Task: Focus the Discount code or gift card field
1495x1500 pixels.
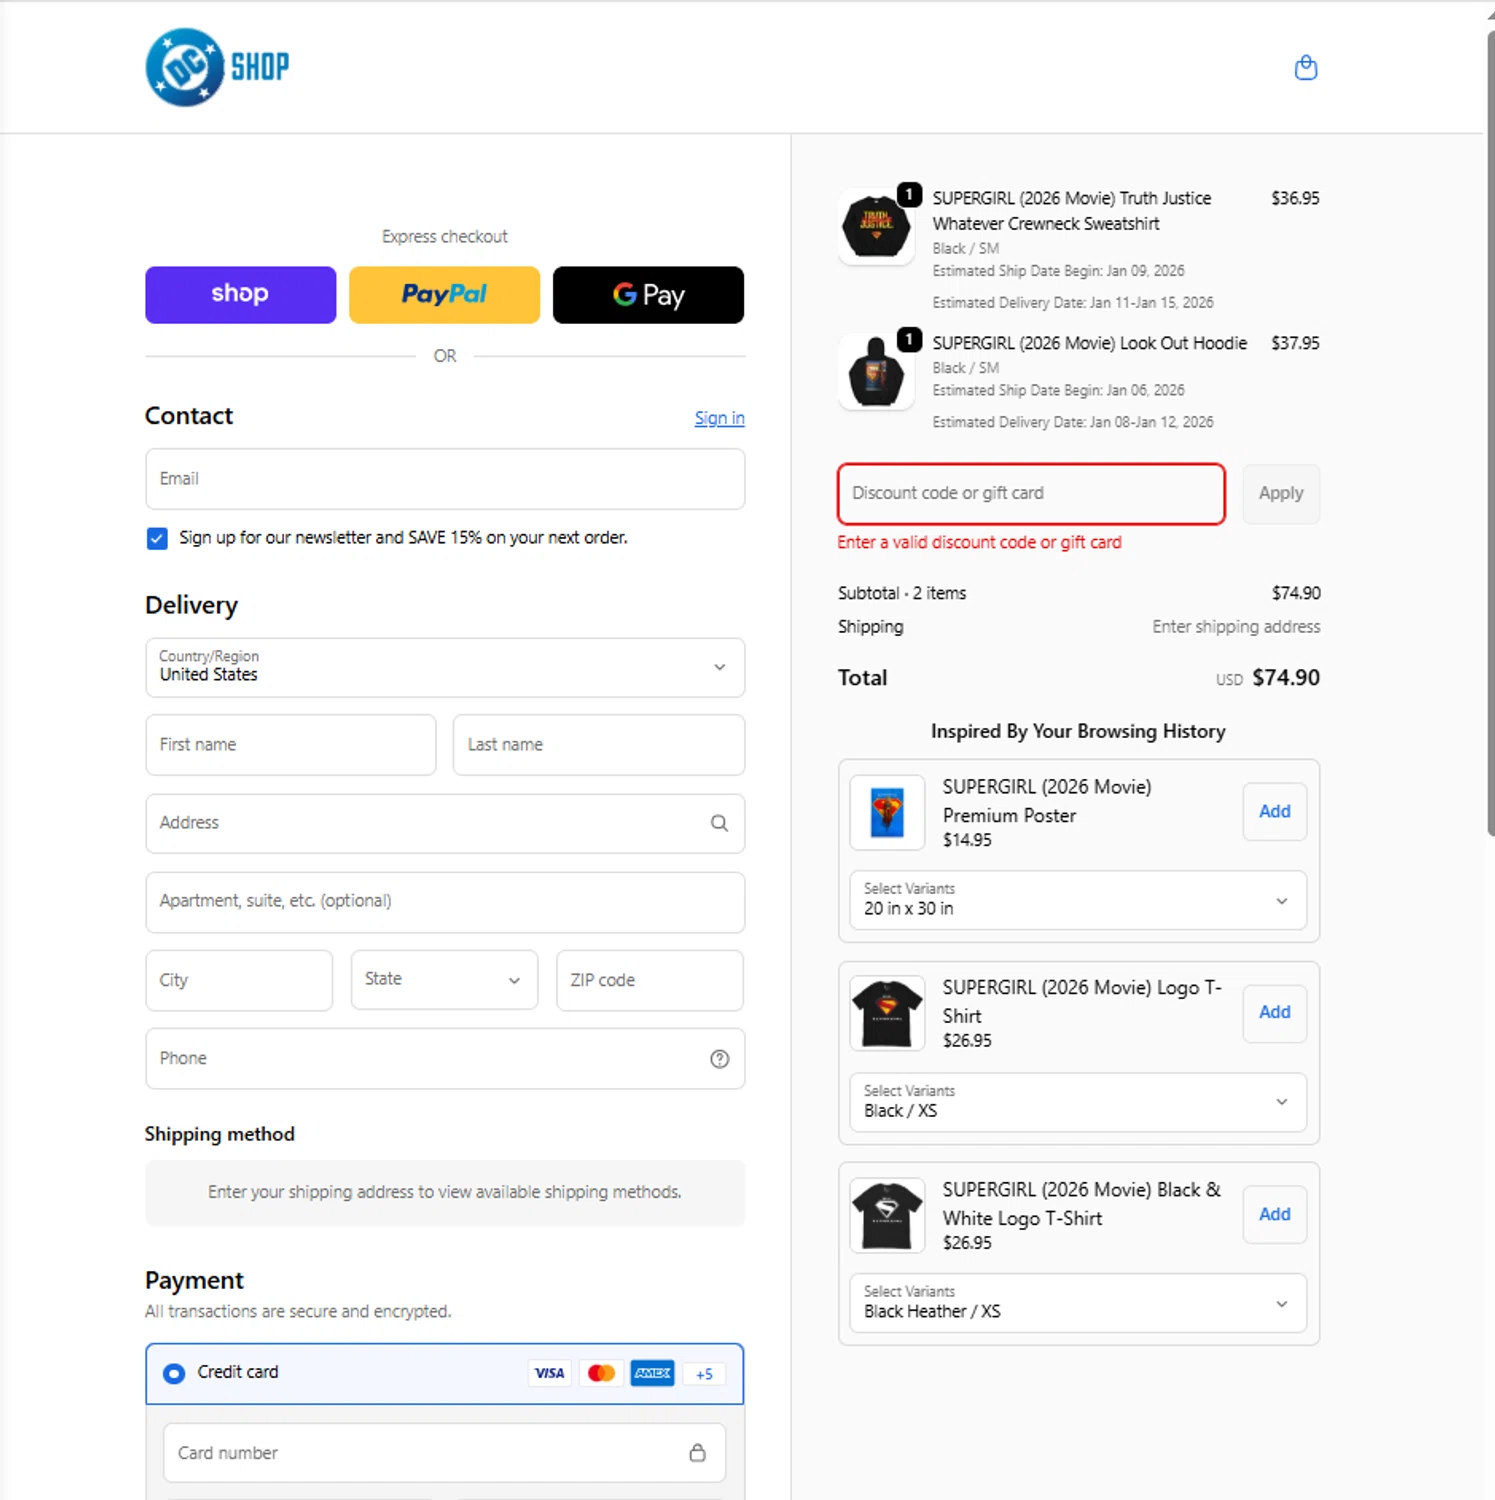Action: point(1031,493)
